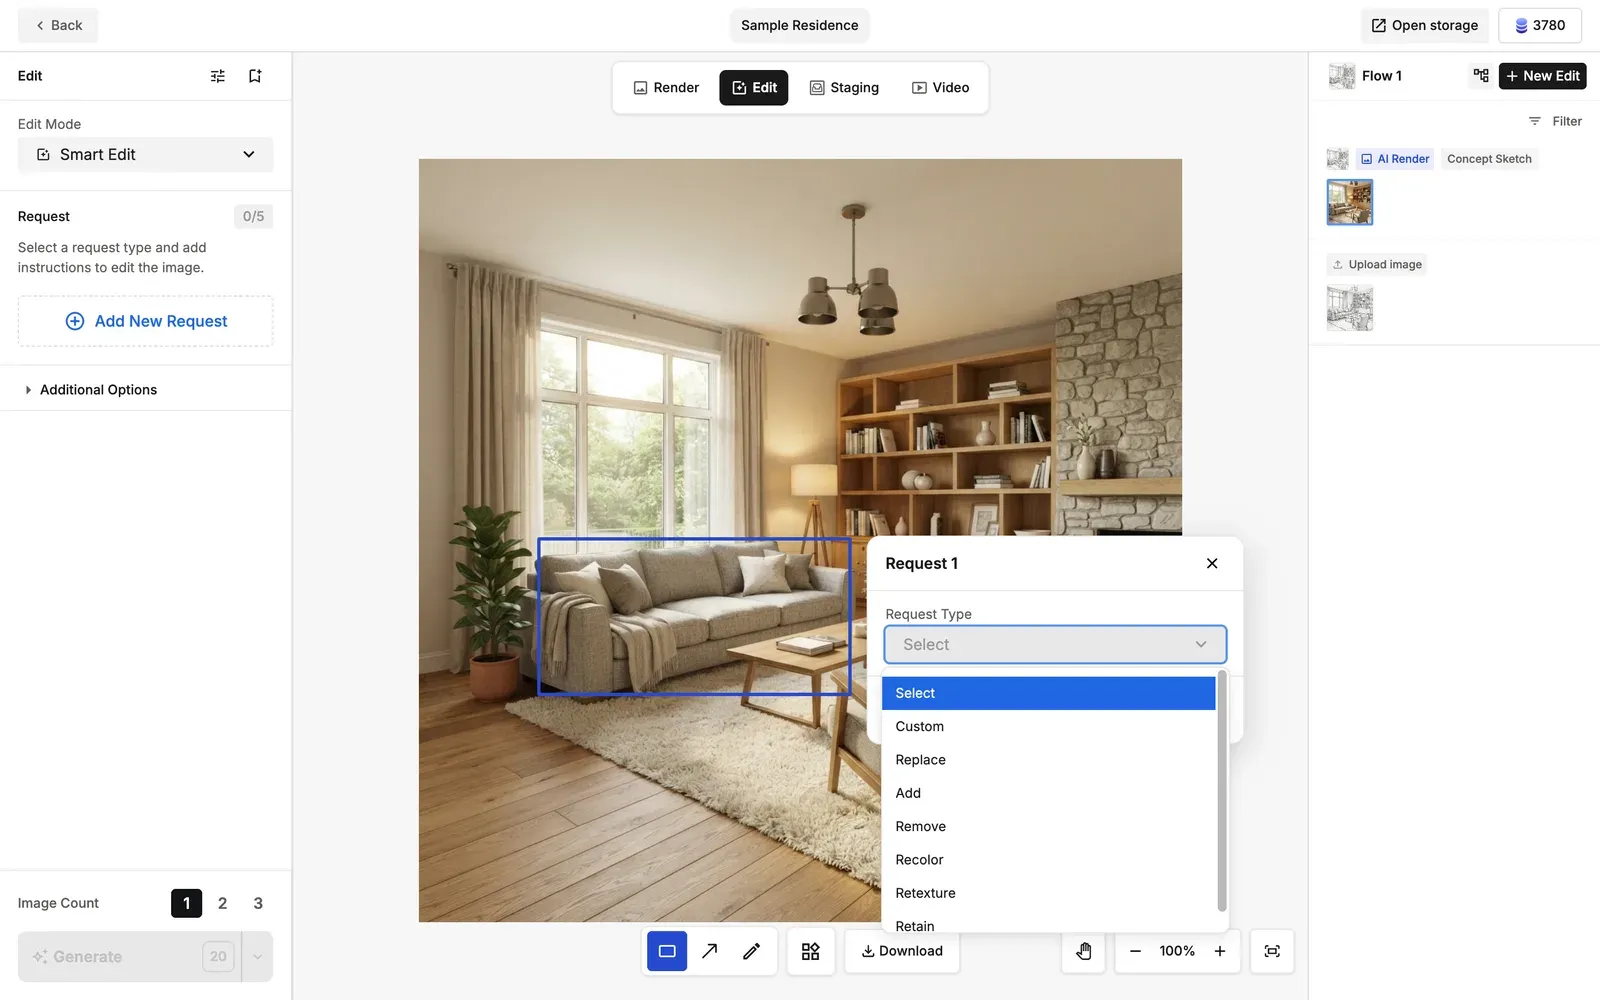Click the Back button
Viewport: 1600px width, 1000px height.
pyautogui.click(x=58, y=25)
